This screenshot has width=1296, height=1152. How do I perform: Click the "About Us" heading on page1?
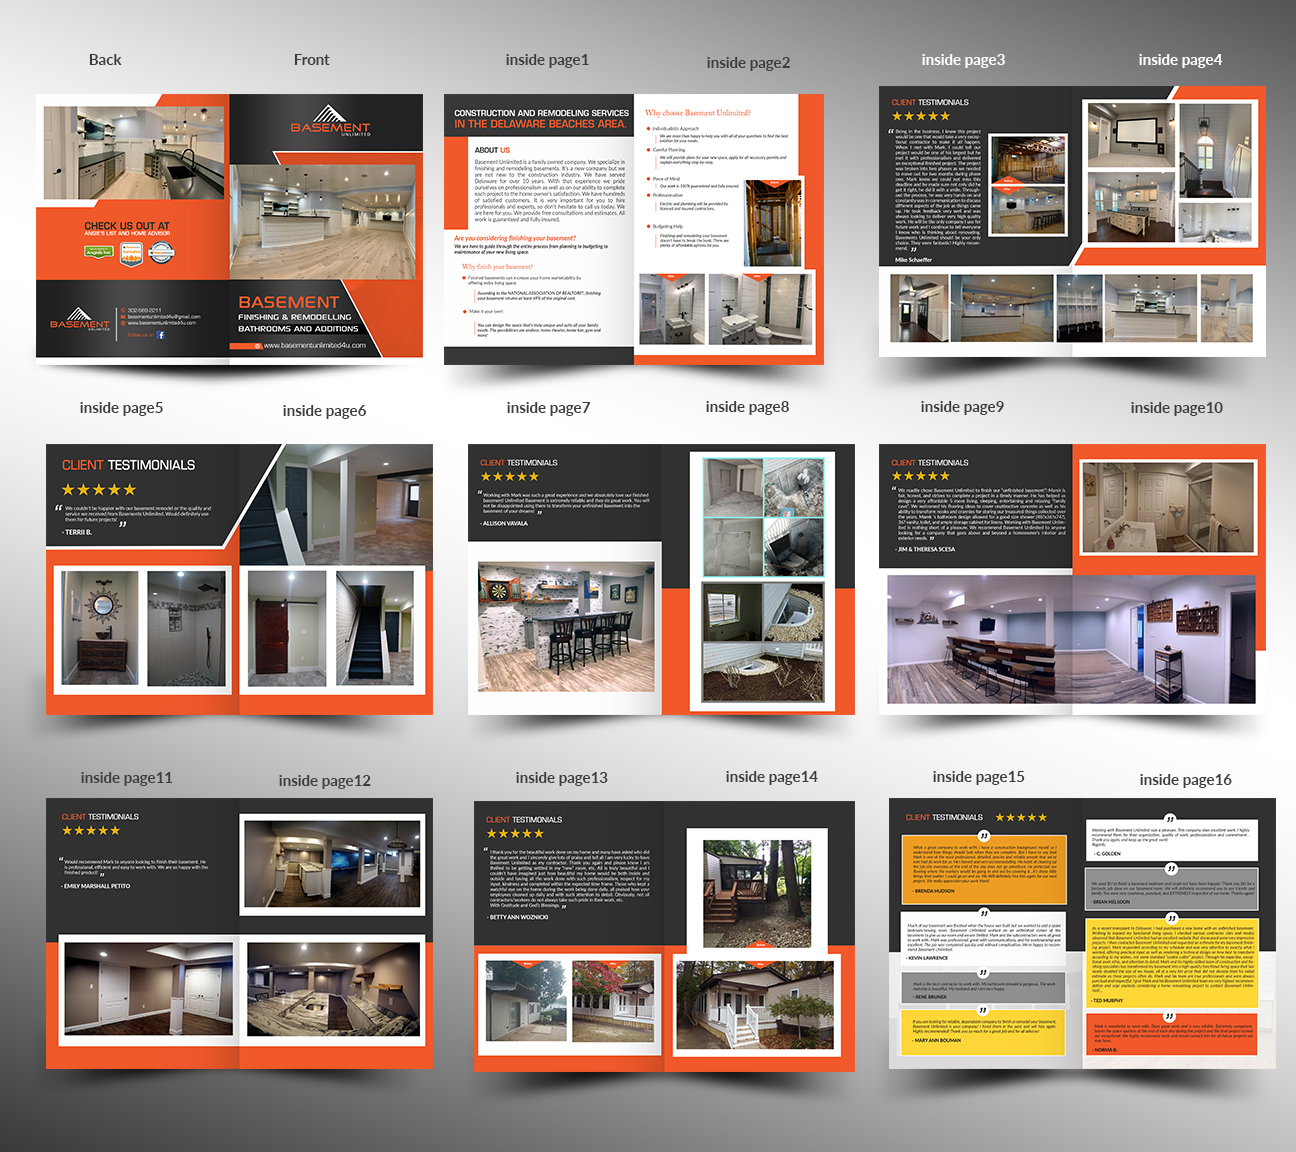point(492,150)
